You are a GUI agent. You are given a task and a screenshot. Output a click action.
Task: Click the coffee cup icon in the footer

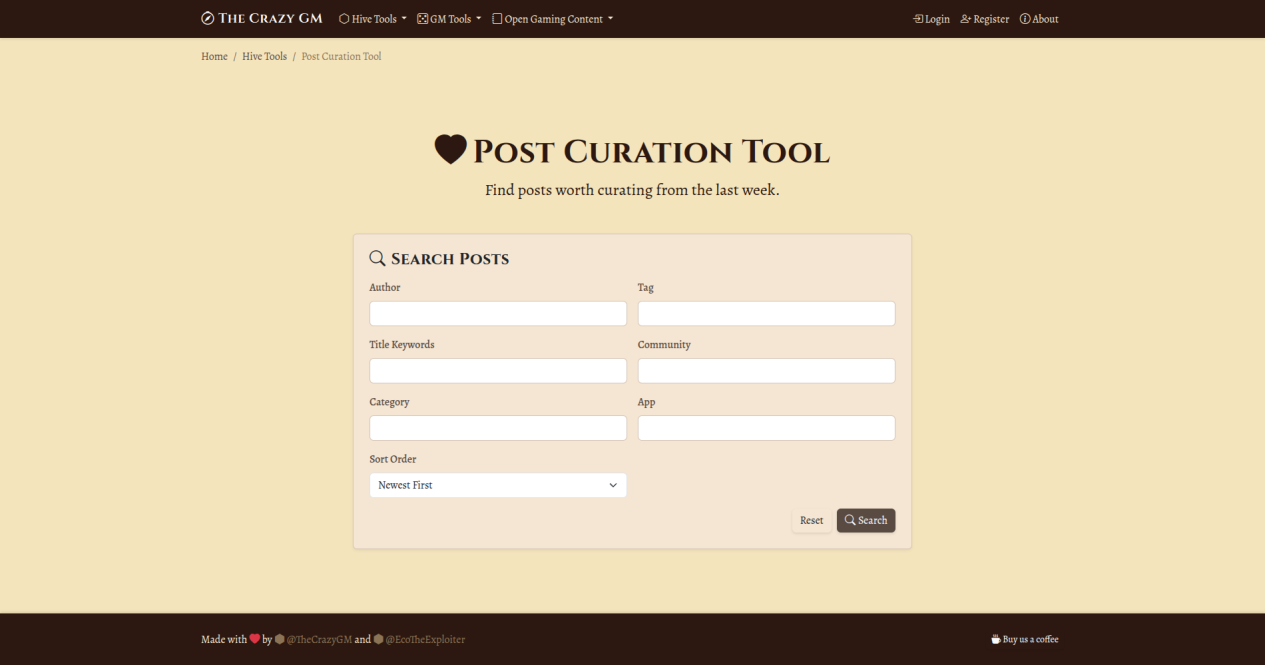995,639
